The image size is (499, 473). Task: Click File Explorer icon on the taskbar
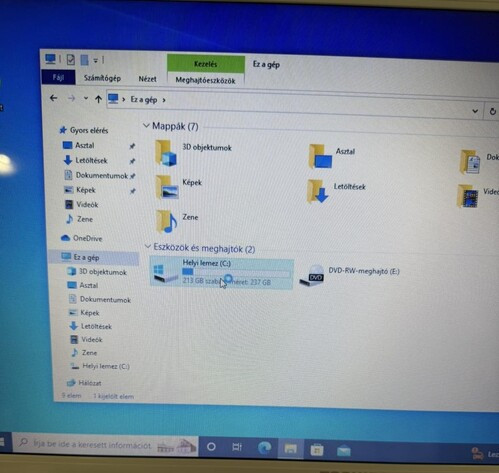click(x=291, y=449)
